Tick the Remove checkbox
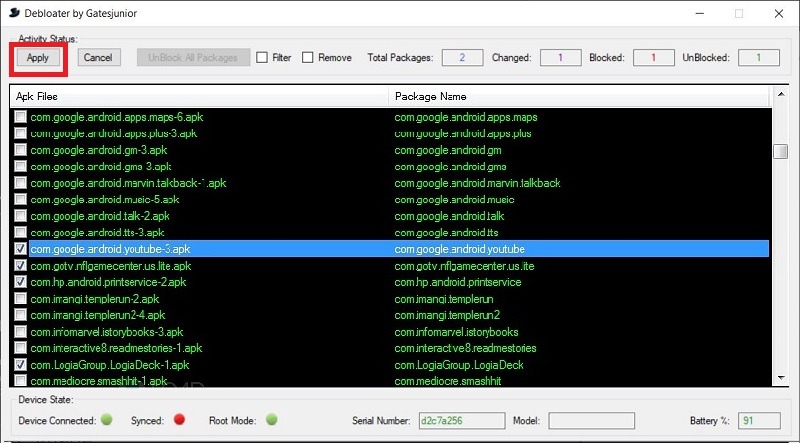This screenshot has width=800, height=443. coord(309,58)
